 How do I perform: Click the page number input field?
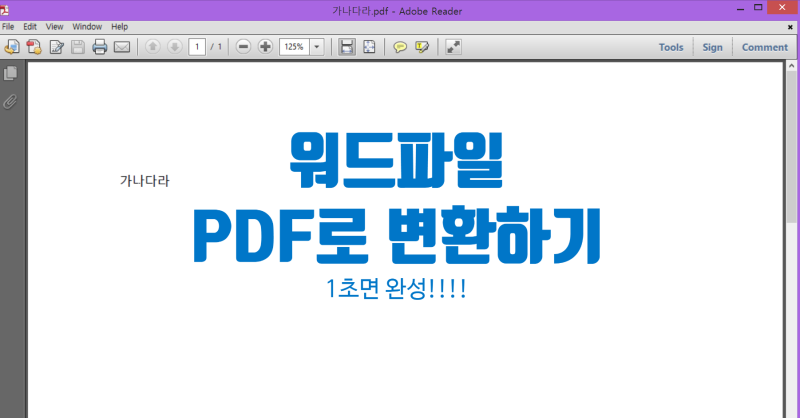[x=197, y=47]
